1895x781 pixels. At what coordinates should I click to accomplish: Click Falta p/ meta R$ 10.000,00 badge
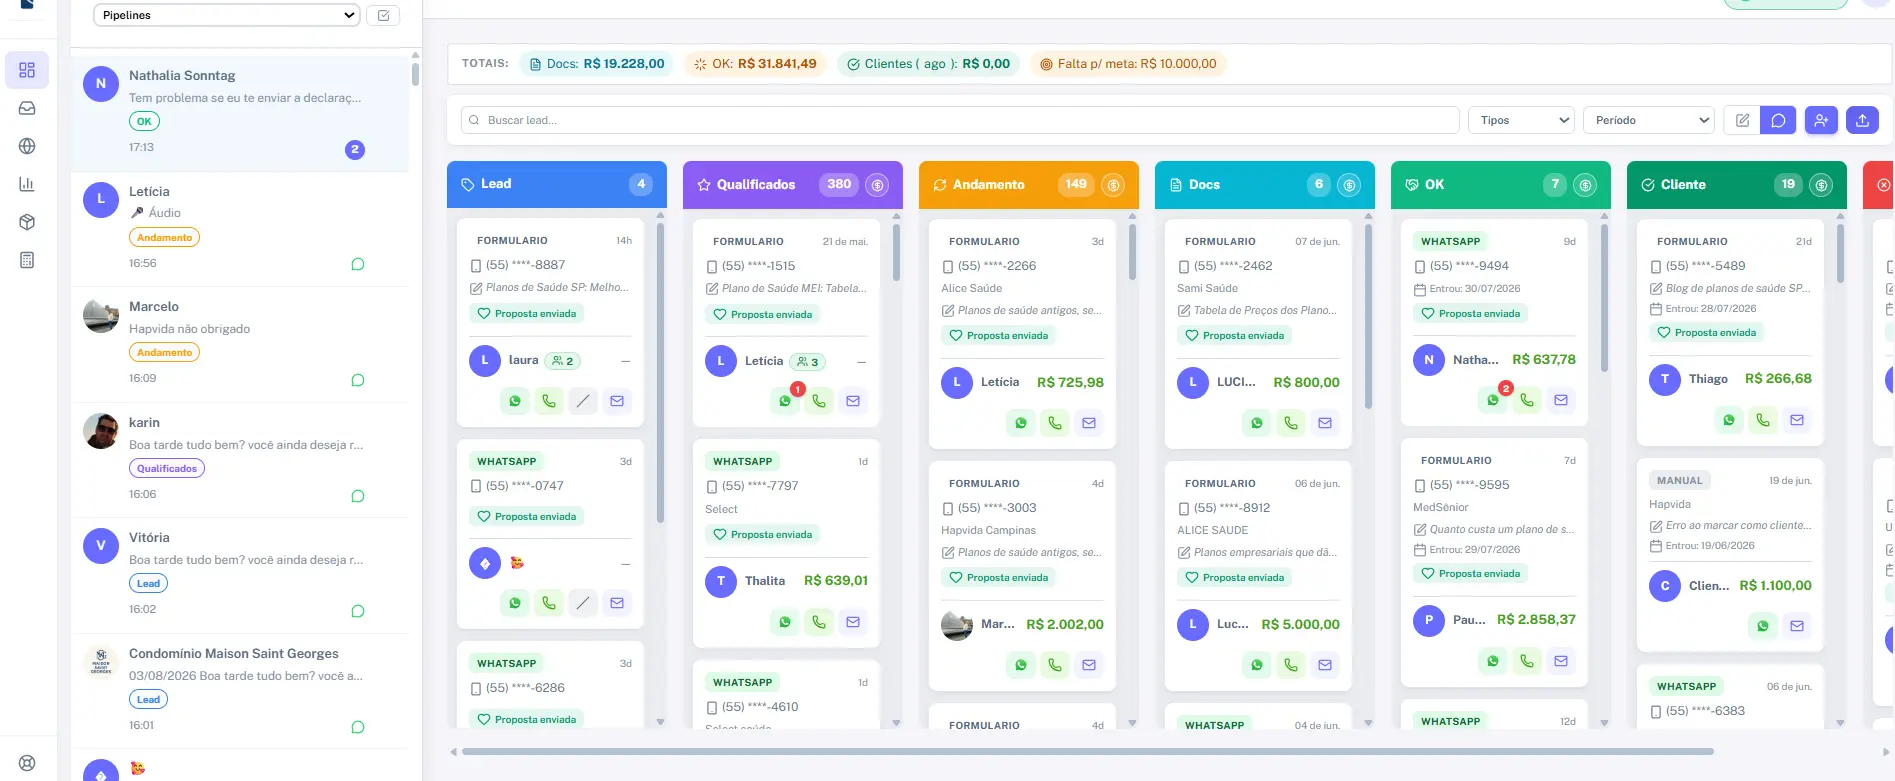(1129, 64)
